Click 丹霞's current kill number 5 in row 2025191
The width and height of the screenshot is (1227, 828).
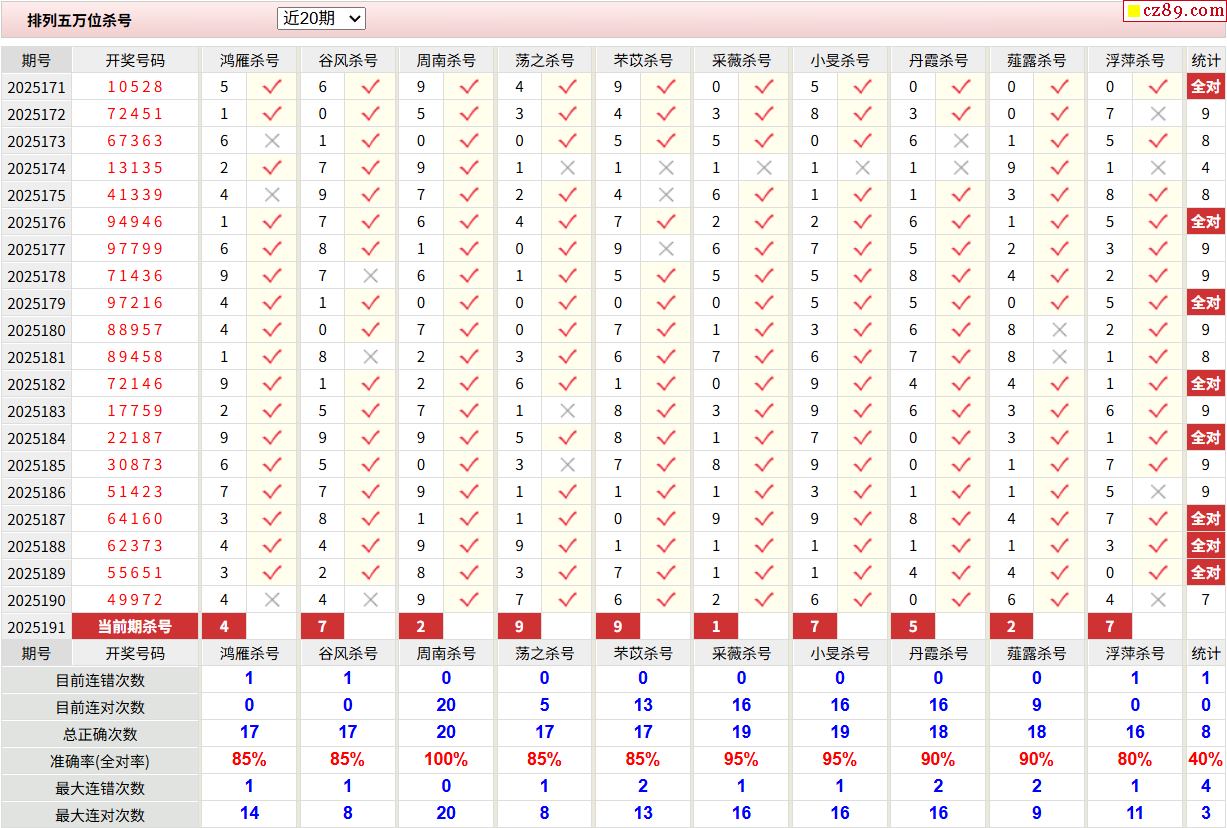[x=912, y=627]
